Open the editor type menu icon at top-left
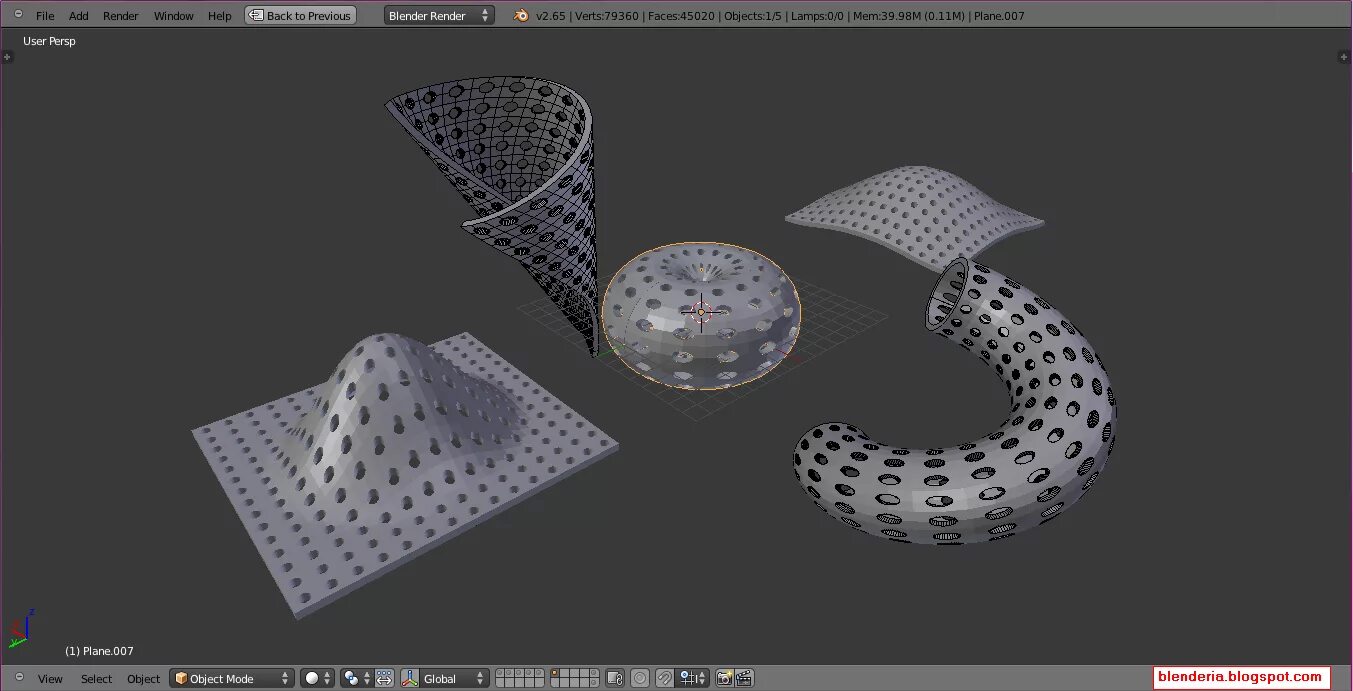This screenshot has width=1353, height=691. (x=18, y=15)
